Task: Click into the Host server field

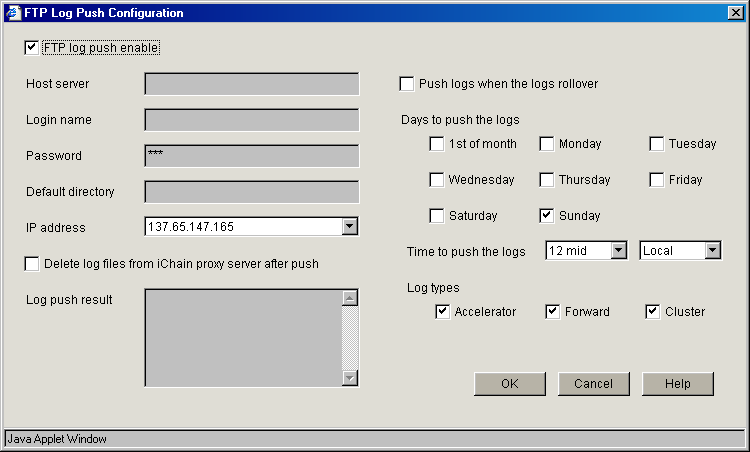Action: (251, 84)
